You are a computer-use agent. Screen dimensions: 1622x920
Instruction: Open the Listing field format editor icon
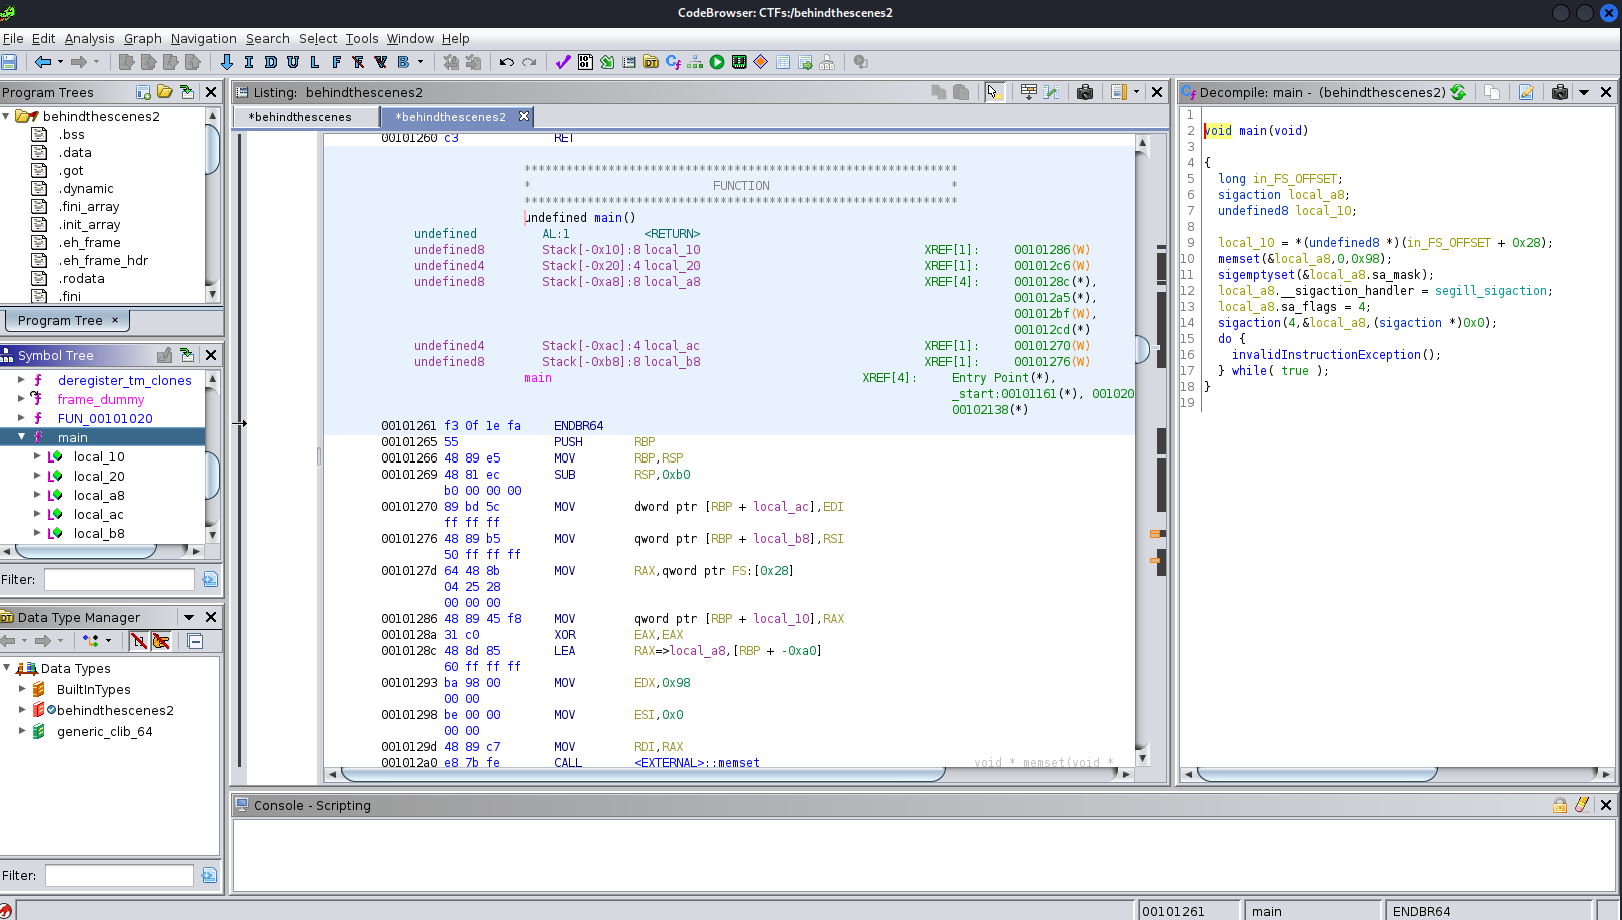(x=1028, y=92)
